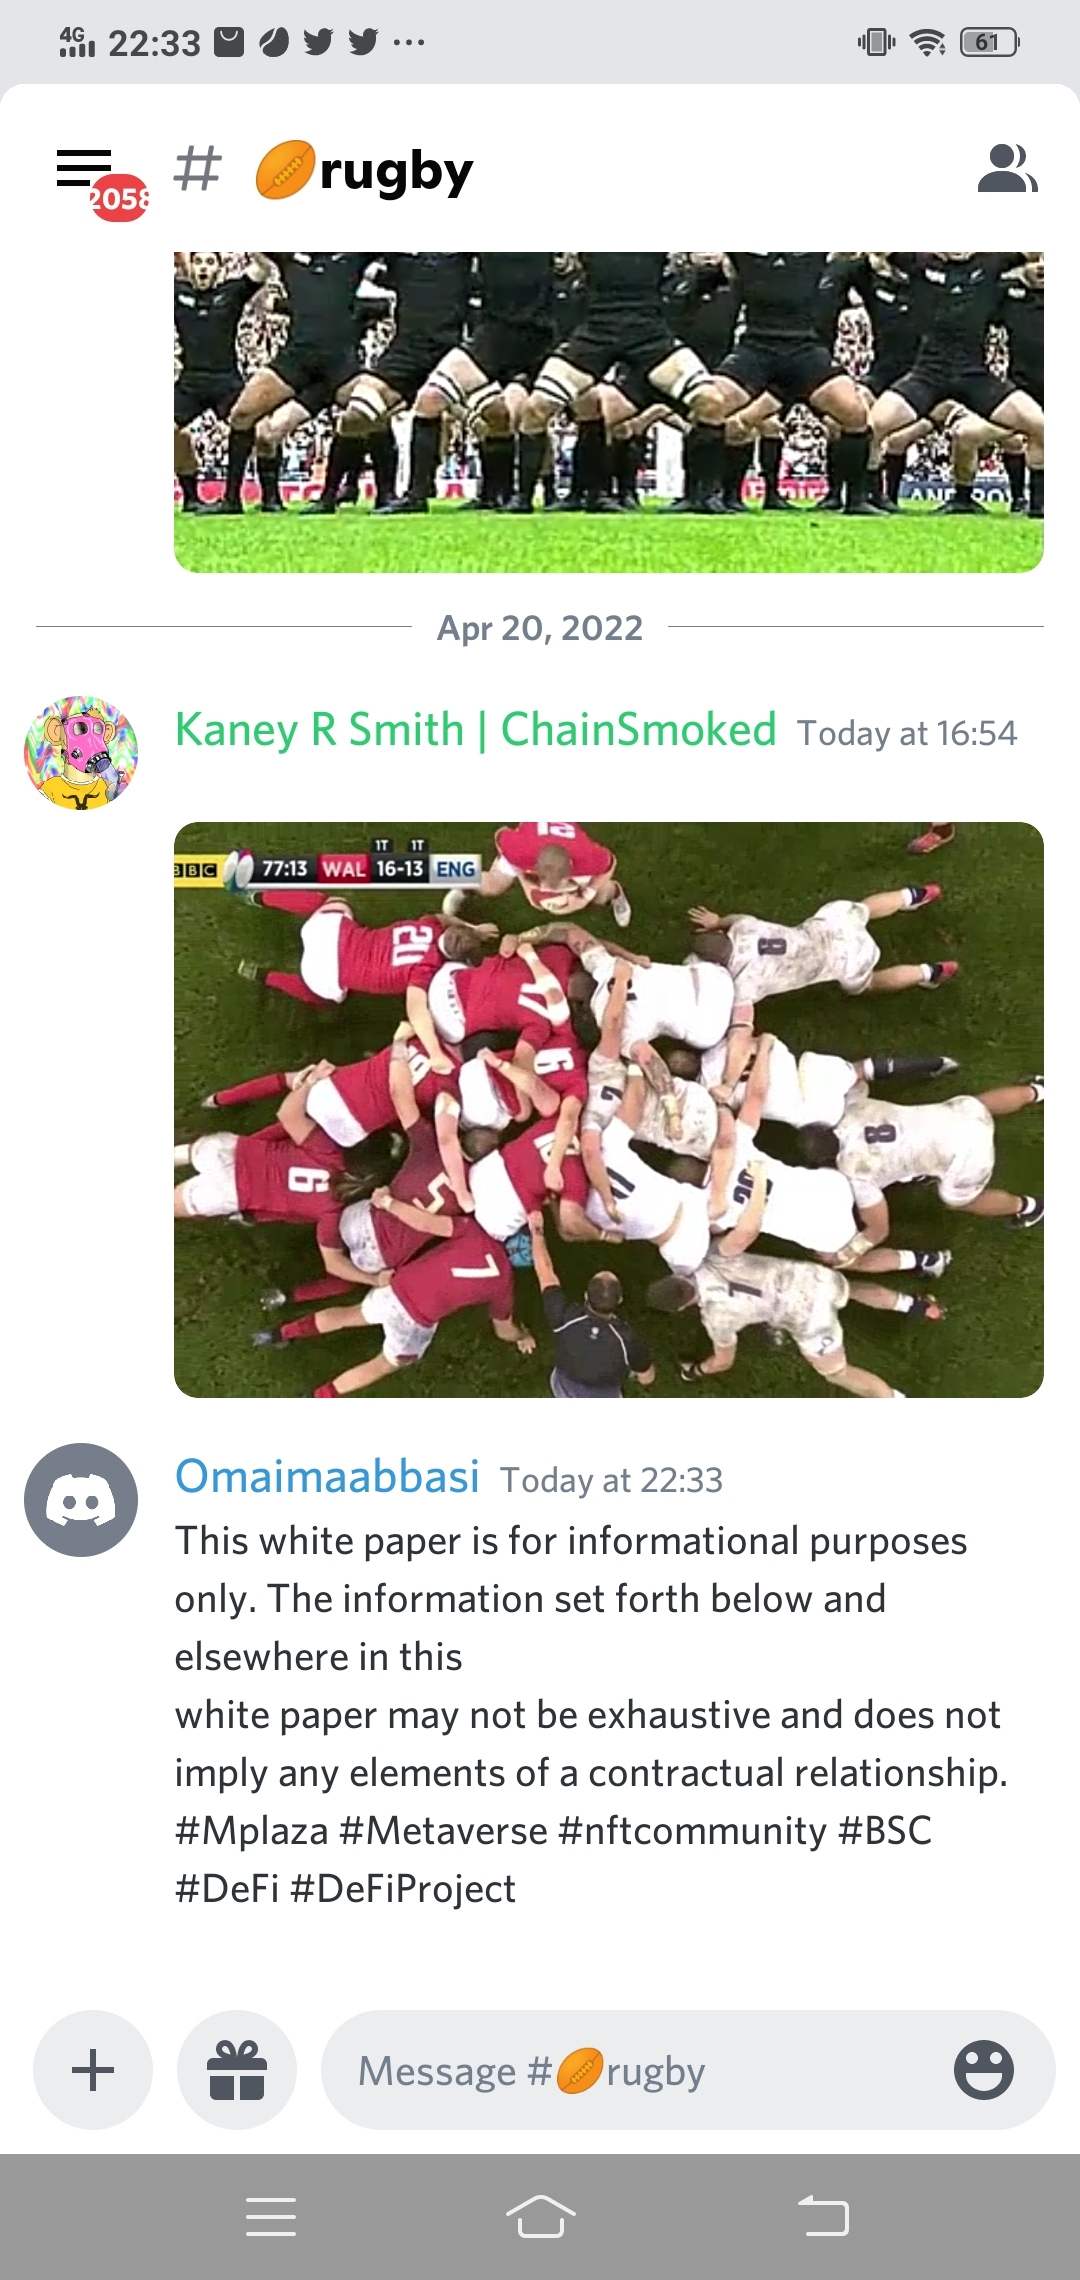The image size is (1080, 2280).
Task: Tap the Omaimaabbasi username
Action: [x=327, y=1476]
